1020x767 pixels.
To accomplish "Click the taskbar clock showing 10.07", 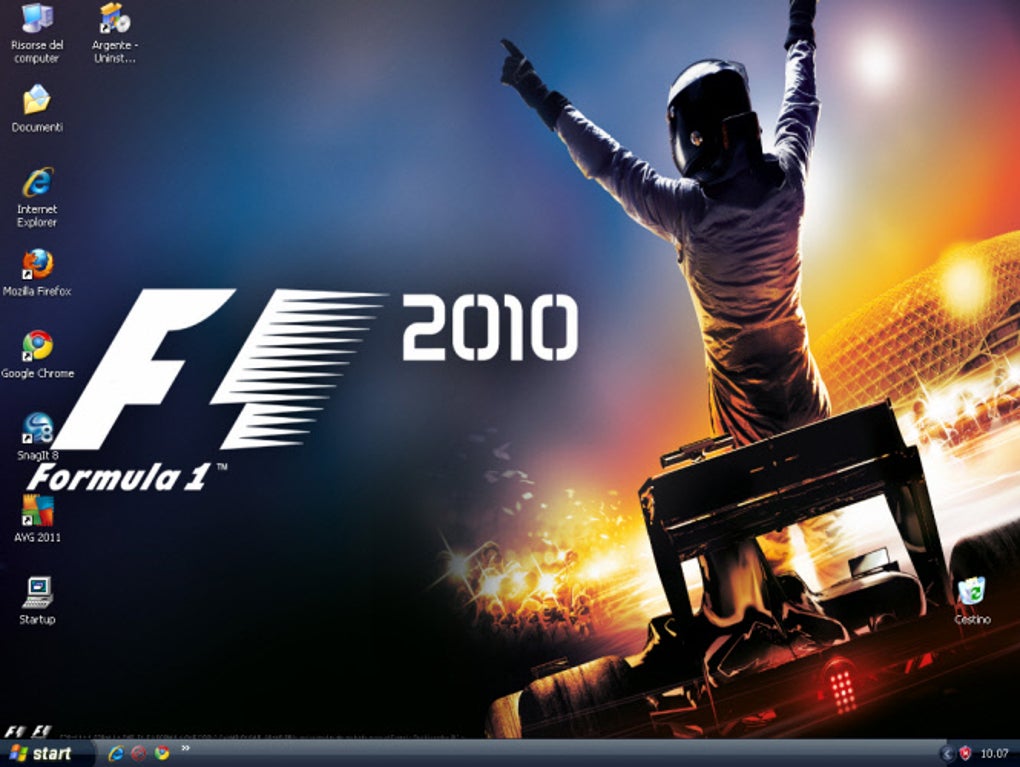I will (994, 753).
